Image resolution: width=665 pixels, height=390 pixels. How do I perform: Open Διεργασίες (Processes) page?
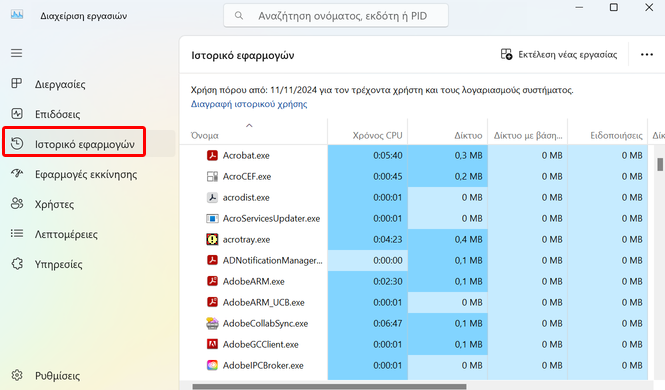click(x=60, y=84)
